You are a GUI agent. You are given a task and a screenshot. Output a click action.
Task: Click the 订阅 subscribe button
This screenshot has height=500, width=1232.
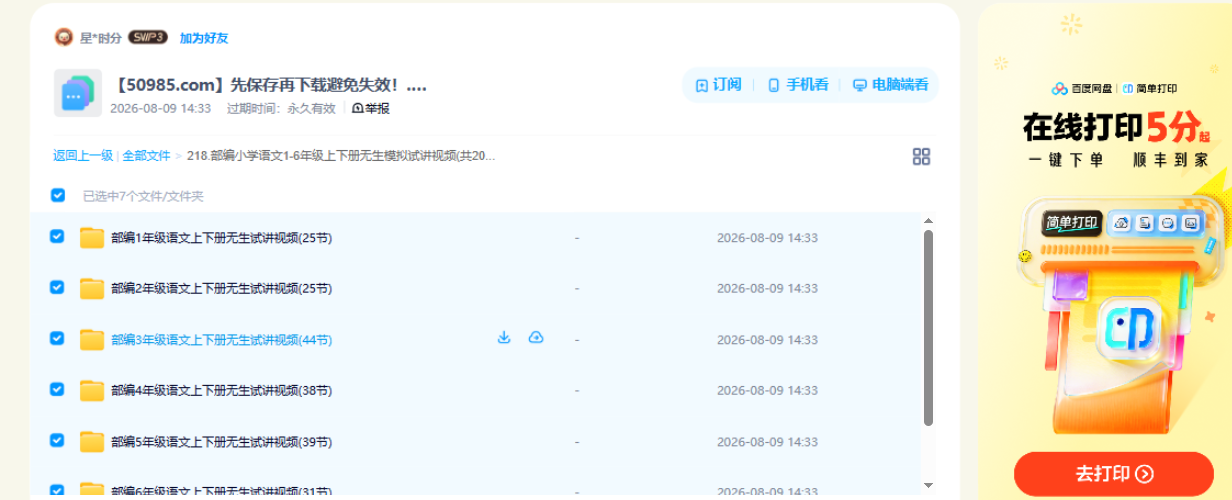click(719, 85)
